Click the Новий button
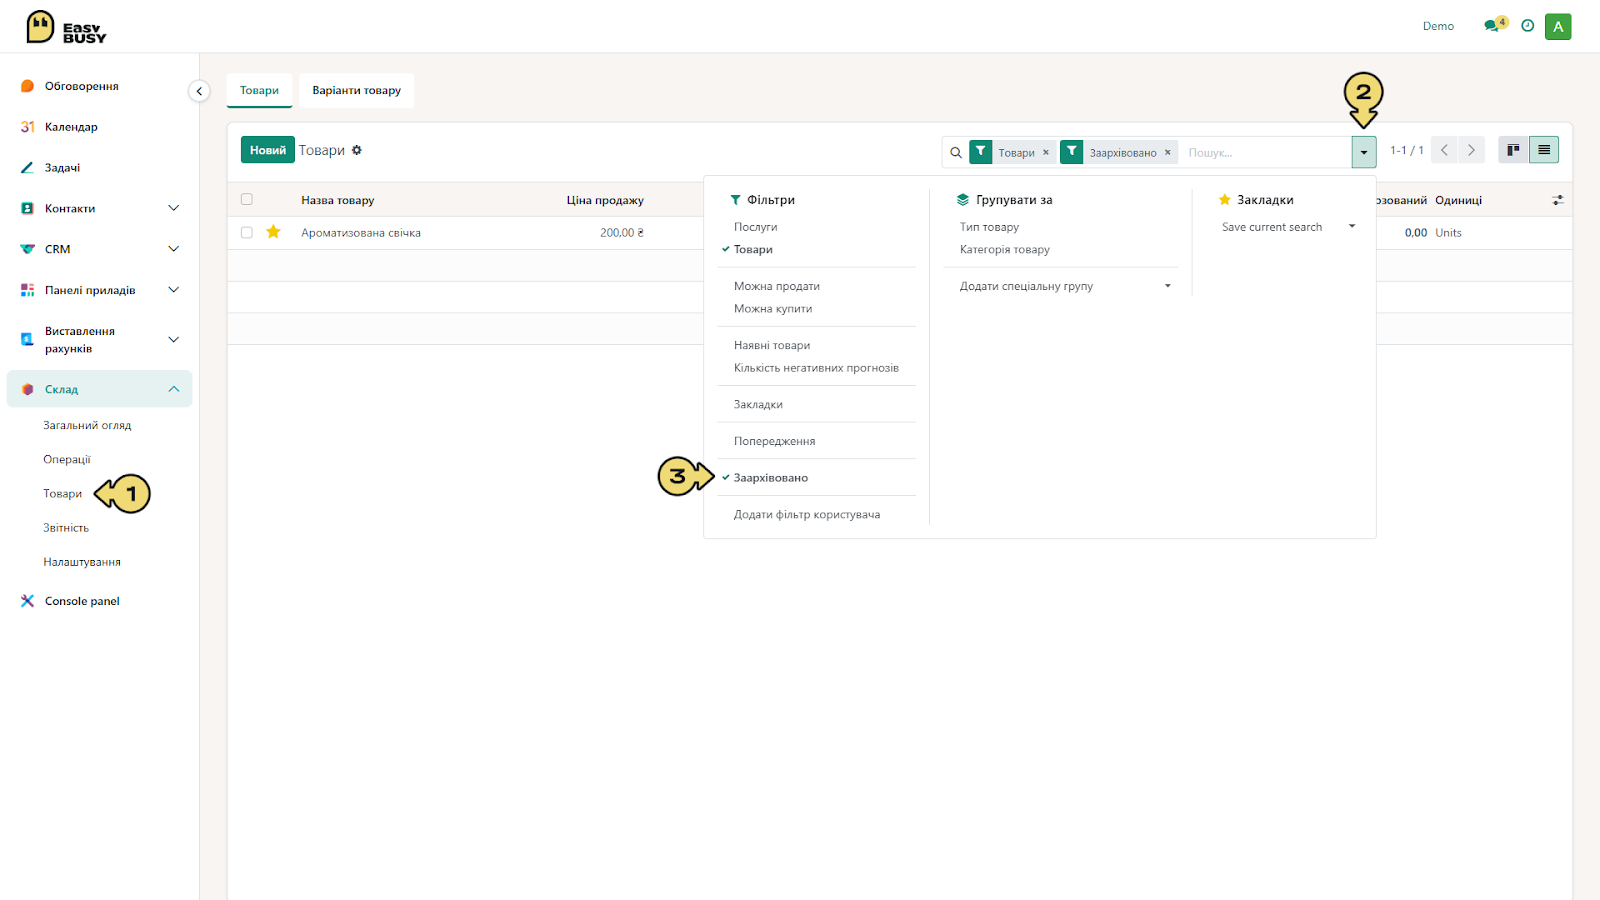This screenshot has height=900, width=1600. tap(267, 150)
